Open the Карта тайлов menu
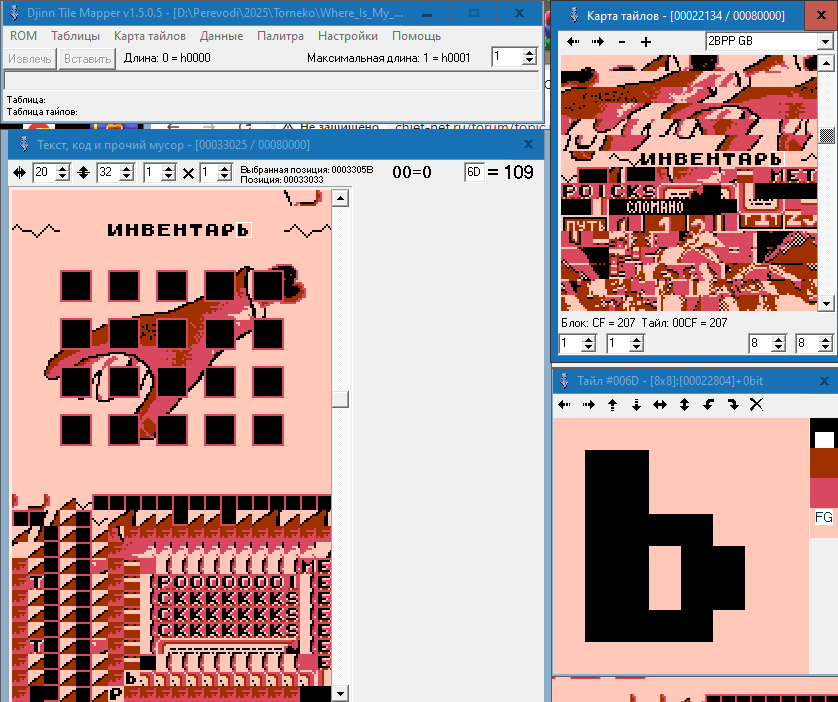The width and height of the screenshot is (838, 702). (x=150, y=36)
